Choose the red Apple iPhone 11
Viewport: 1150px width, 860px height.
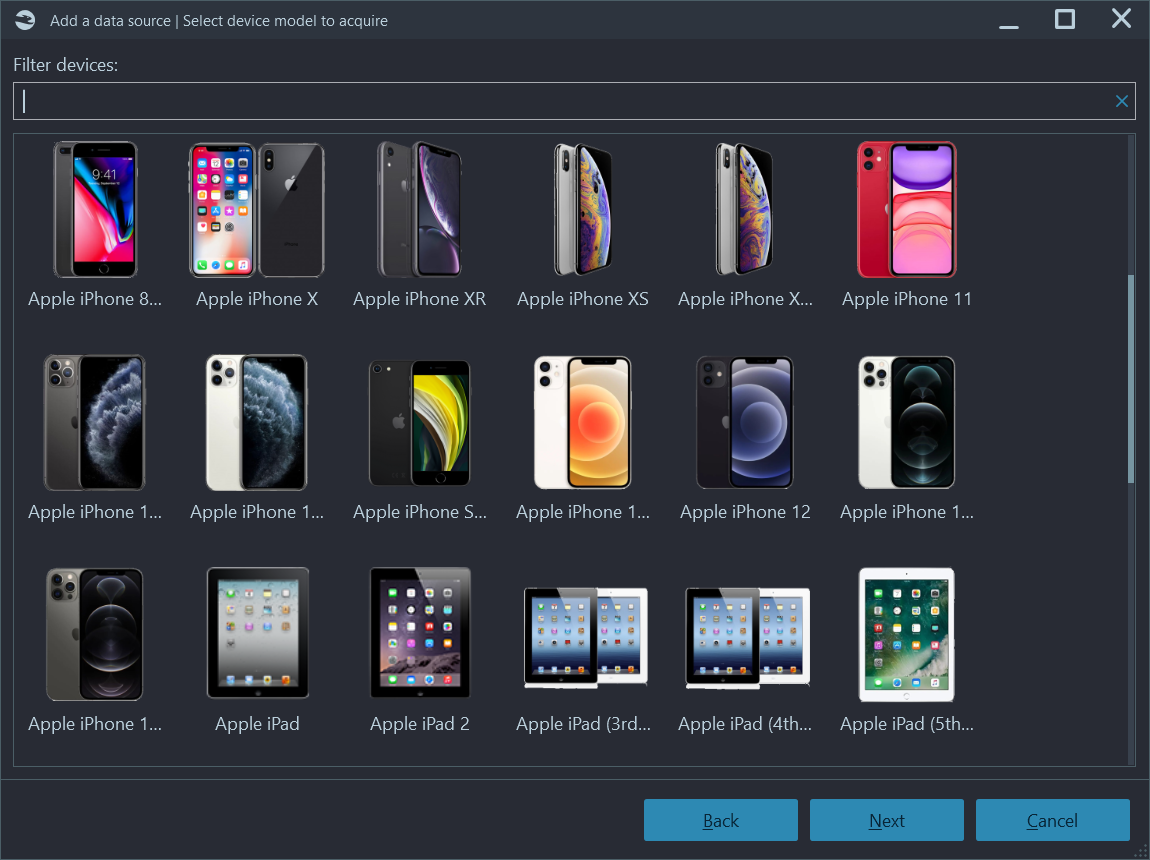[x=907, y=225]
